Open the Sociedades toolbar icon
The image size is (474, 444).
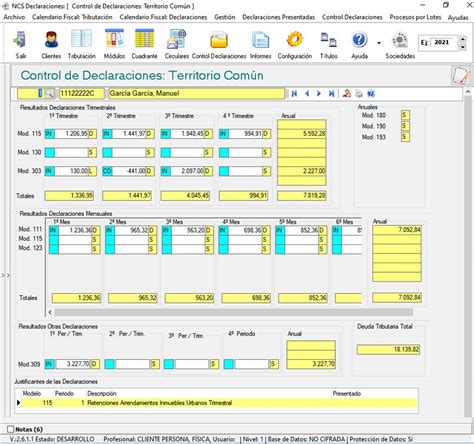(x=400, y=41)
